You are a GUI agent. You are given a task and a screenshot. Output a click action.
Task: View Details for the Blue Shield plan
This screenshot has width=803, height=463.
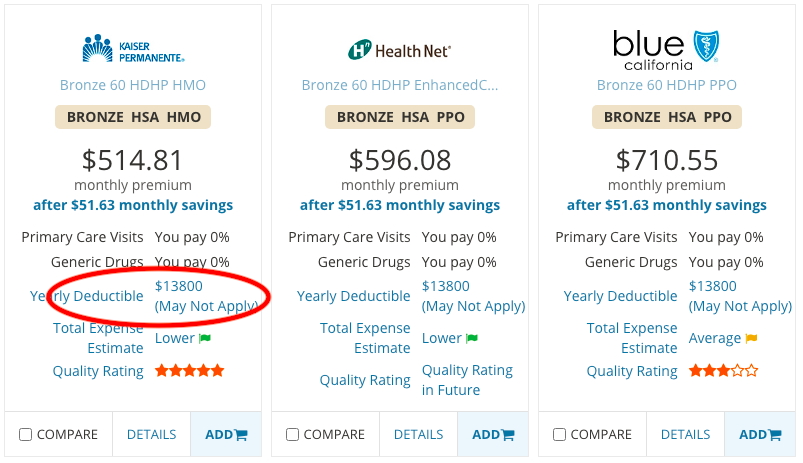coord(685,435)
